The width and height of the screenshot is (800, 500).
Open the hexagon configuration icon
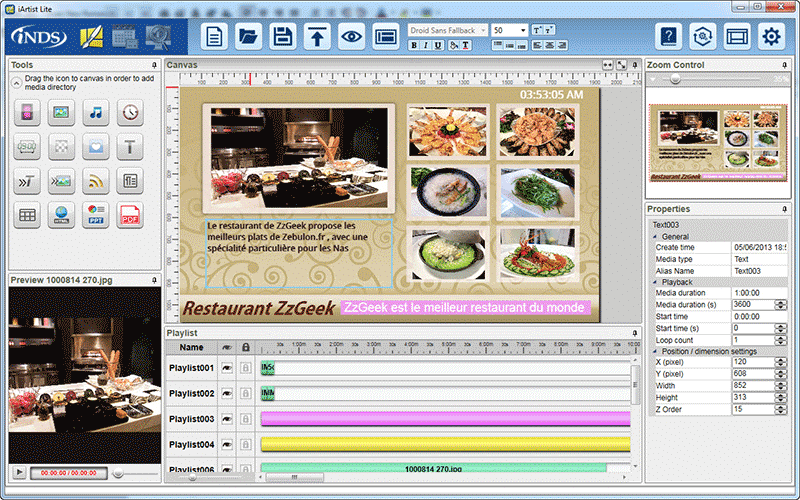(x=703, y=37)
